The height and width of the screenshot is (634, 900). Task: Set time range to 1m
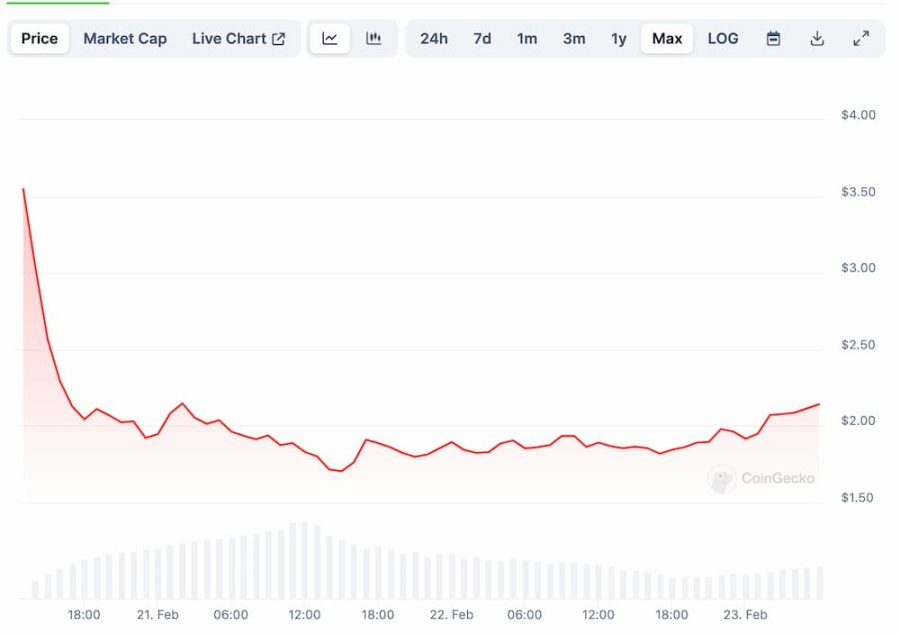click(527, 39)
